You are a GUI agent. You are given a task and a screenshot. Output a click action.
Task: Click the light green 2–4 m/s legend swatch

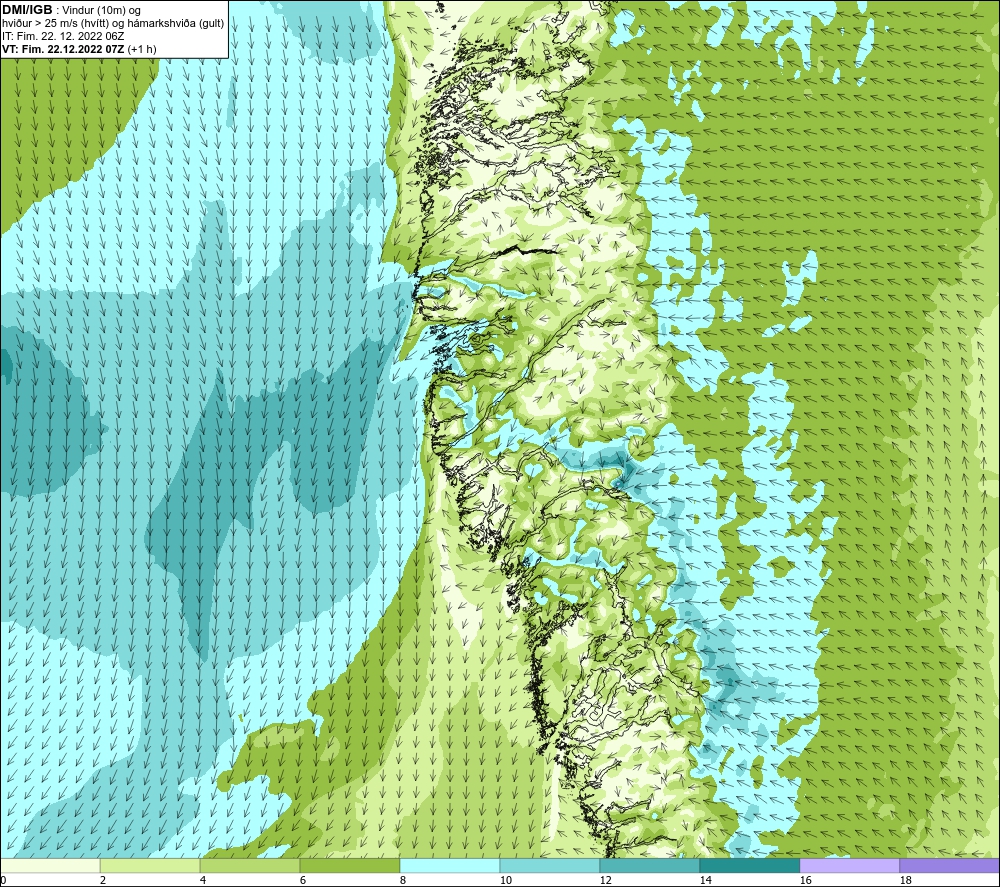coord(150,865)
